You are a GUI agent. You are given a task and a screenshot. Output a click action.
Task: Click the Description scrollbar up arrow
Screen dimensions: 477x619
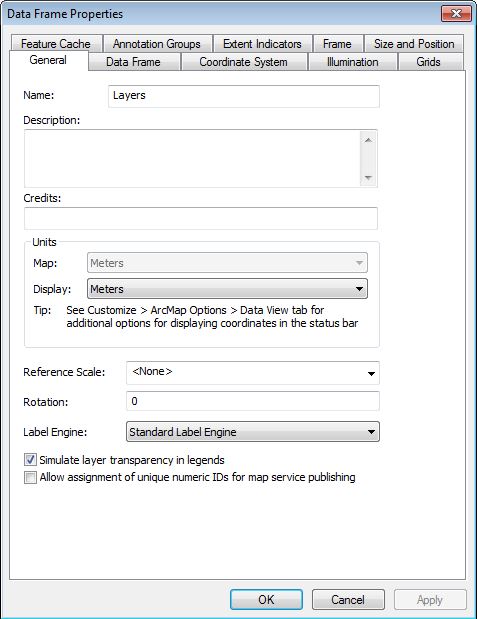coord(368,141)
